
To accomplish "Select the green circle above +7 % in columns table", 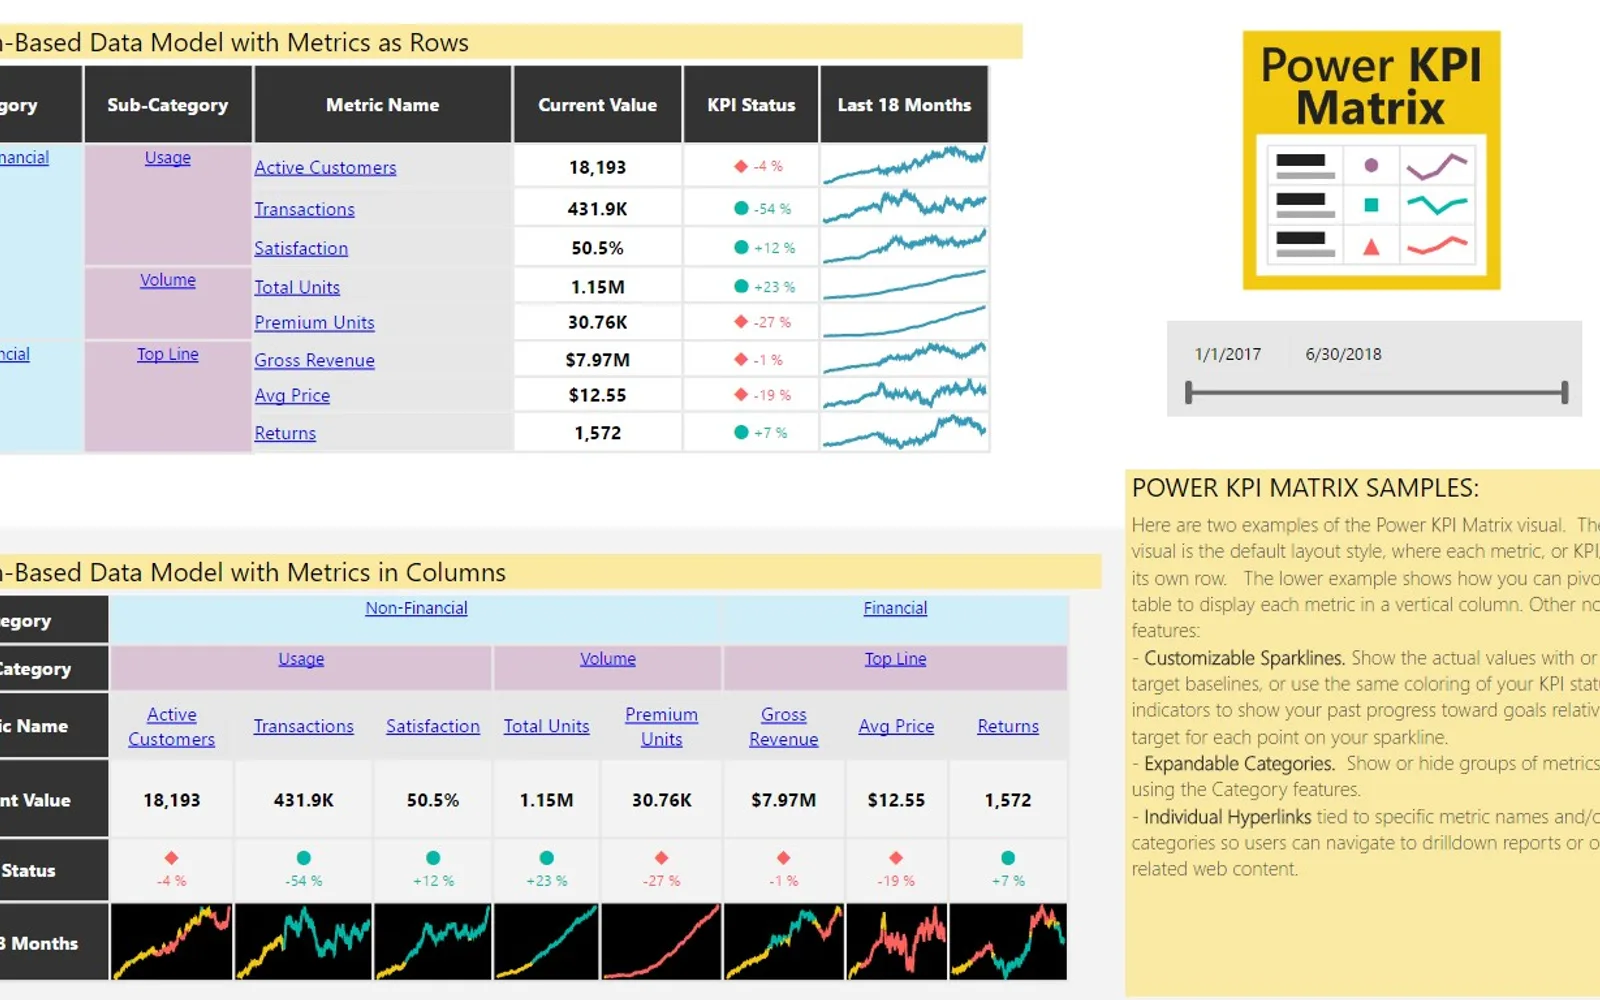I will coord(1008,858).
